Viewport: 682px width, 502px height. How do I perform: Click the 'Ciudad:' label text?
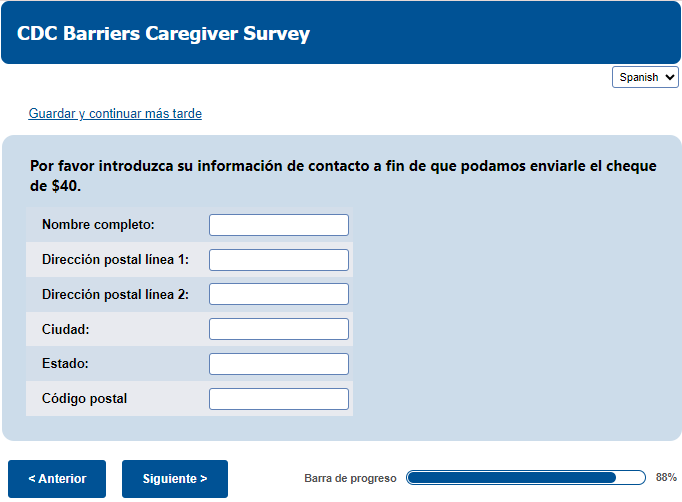66,329
